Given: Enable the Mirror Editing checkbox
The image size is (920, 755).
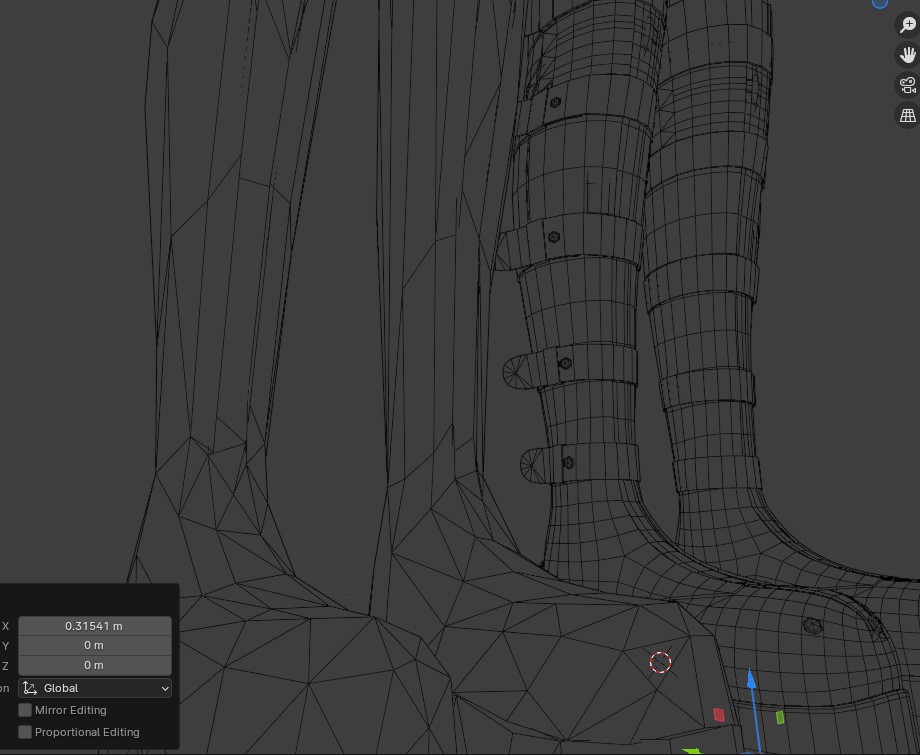Looking at the screenshot, I should coord(25,710).
